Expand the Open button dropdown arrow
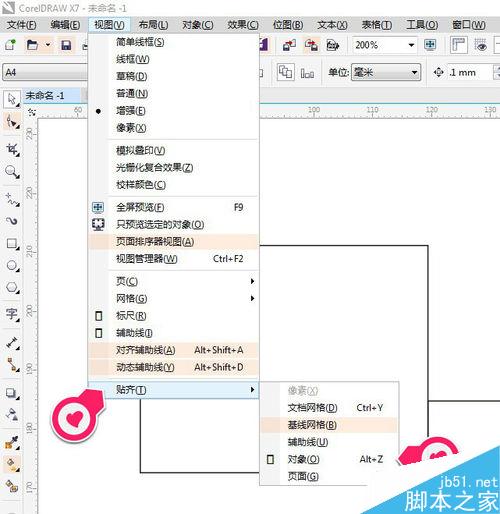Viewport: 500px width, 514px height. pyautogui.click(x=48, y=45)
